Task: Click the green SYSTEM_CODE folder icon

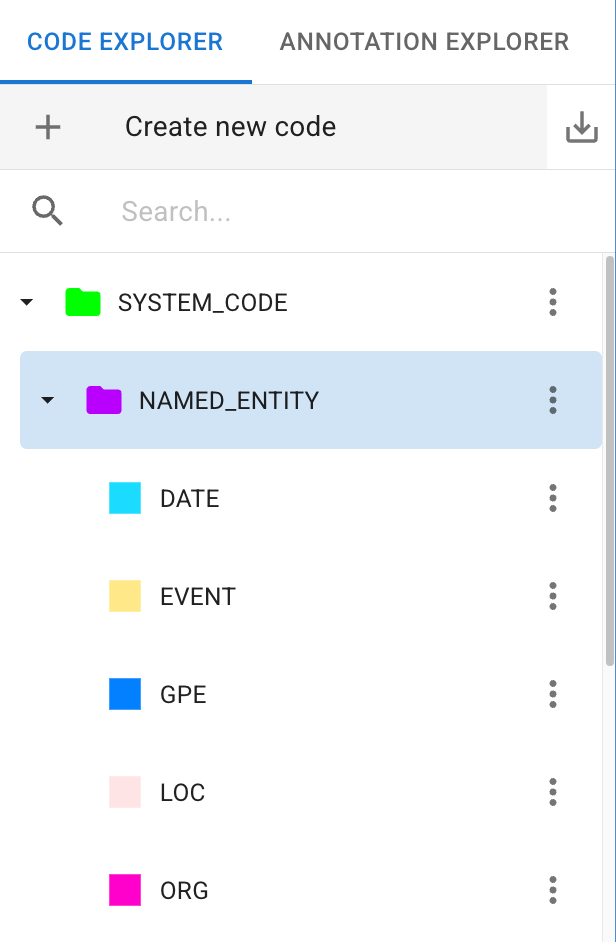Action: (83, 302)
